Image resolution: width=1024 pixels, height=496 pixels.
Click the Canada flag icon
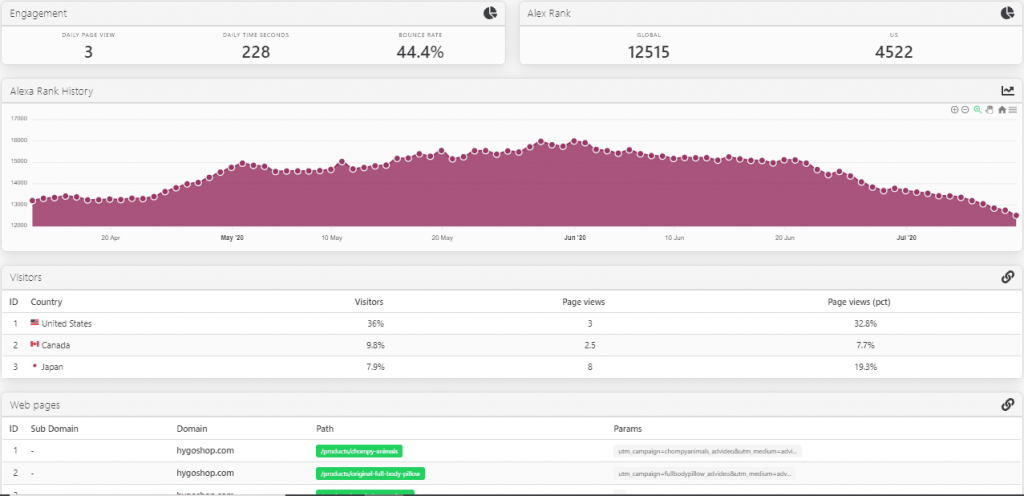35,345
